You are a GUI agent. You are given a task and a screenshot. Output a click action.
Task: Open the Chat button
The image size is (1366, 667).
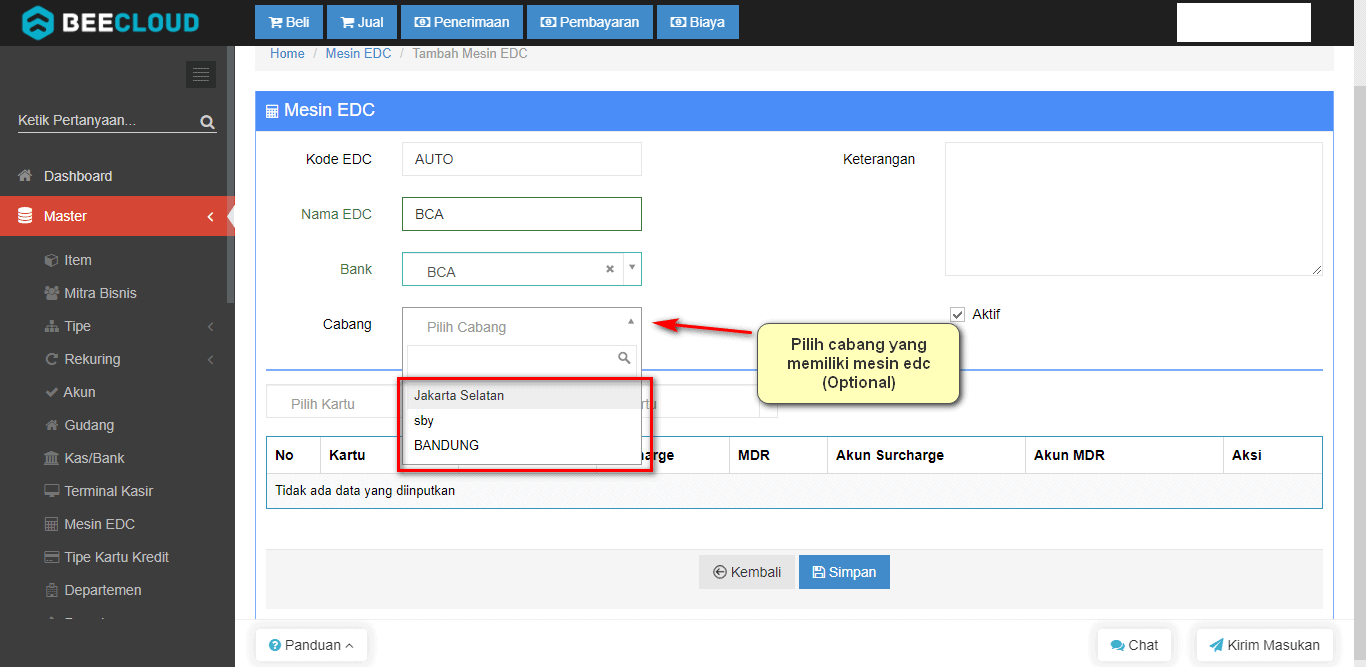point(1134,645)
